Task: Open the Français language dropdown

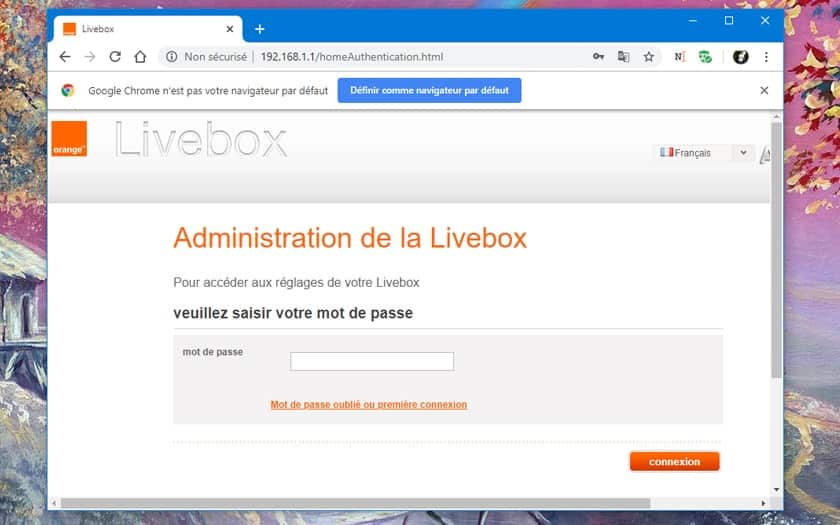Action: pos(704,153)
